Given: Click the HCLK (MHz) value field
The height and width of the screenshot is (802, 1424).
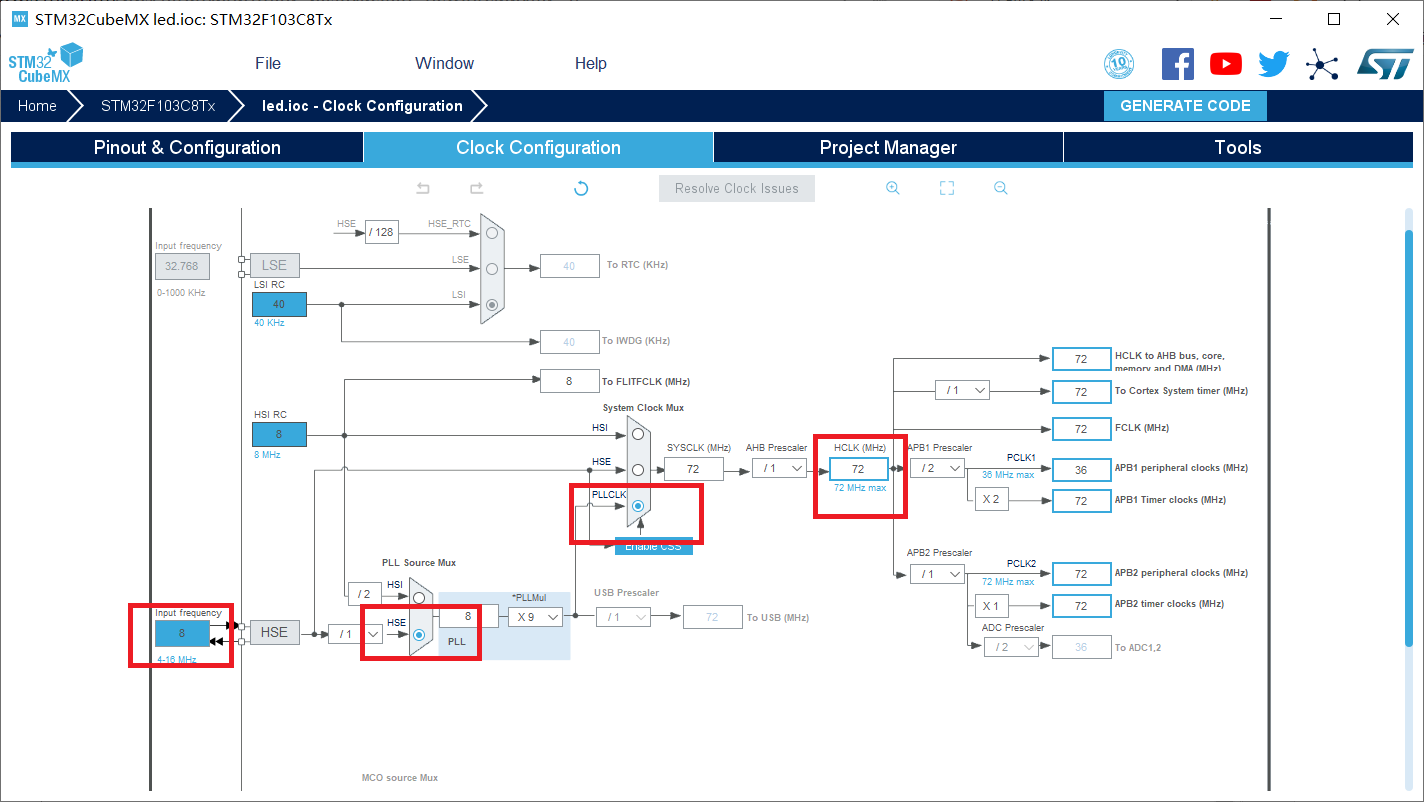Looking at the screenshot, I should 858,468.
